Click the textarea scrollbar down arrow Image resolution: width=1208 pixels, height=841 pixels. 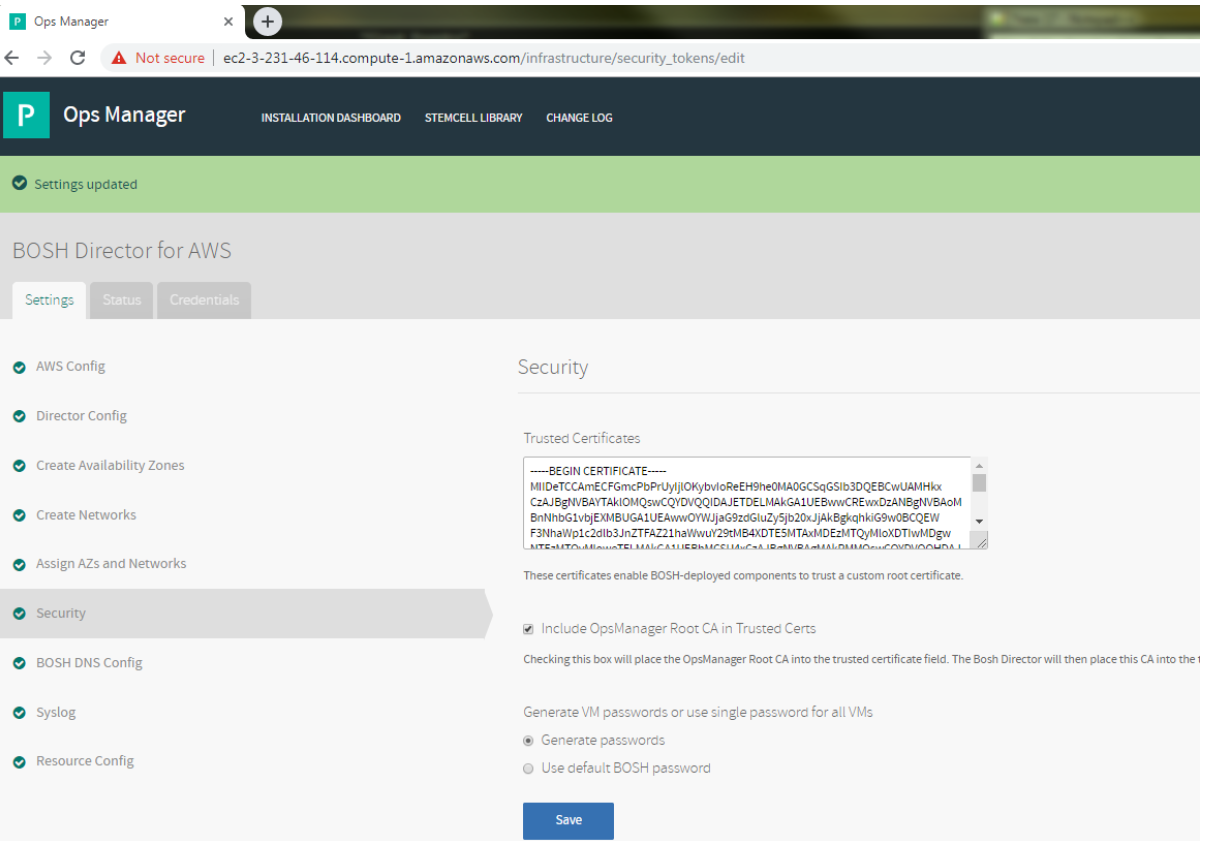point(979,521)
